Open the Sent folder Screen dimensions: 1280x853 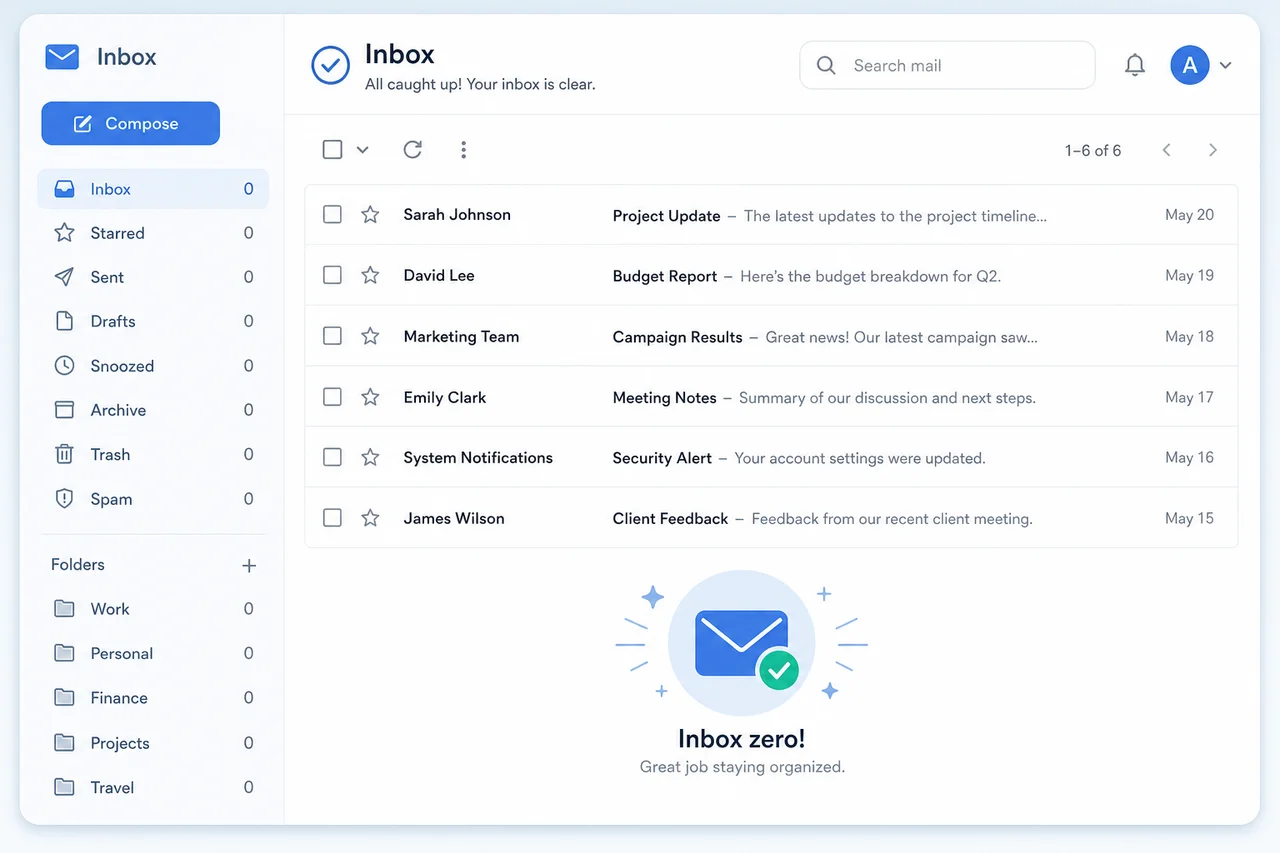153,277
